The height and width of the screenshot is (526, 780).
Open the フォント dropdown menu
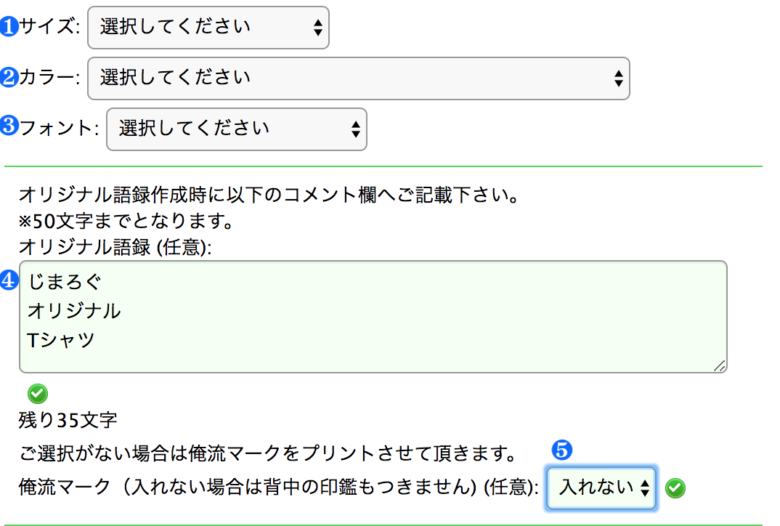[x=236, y=128]
